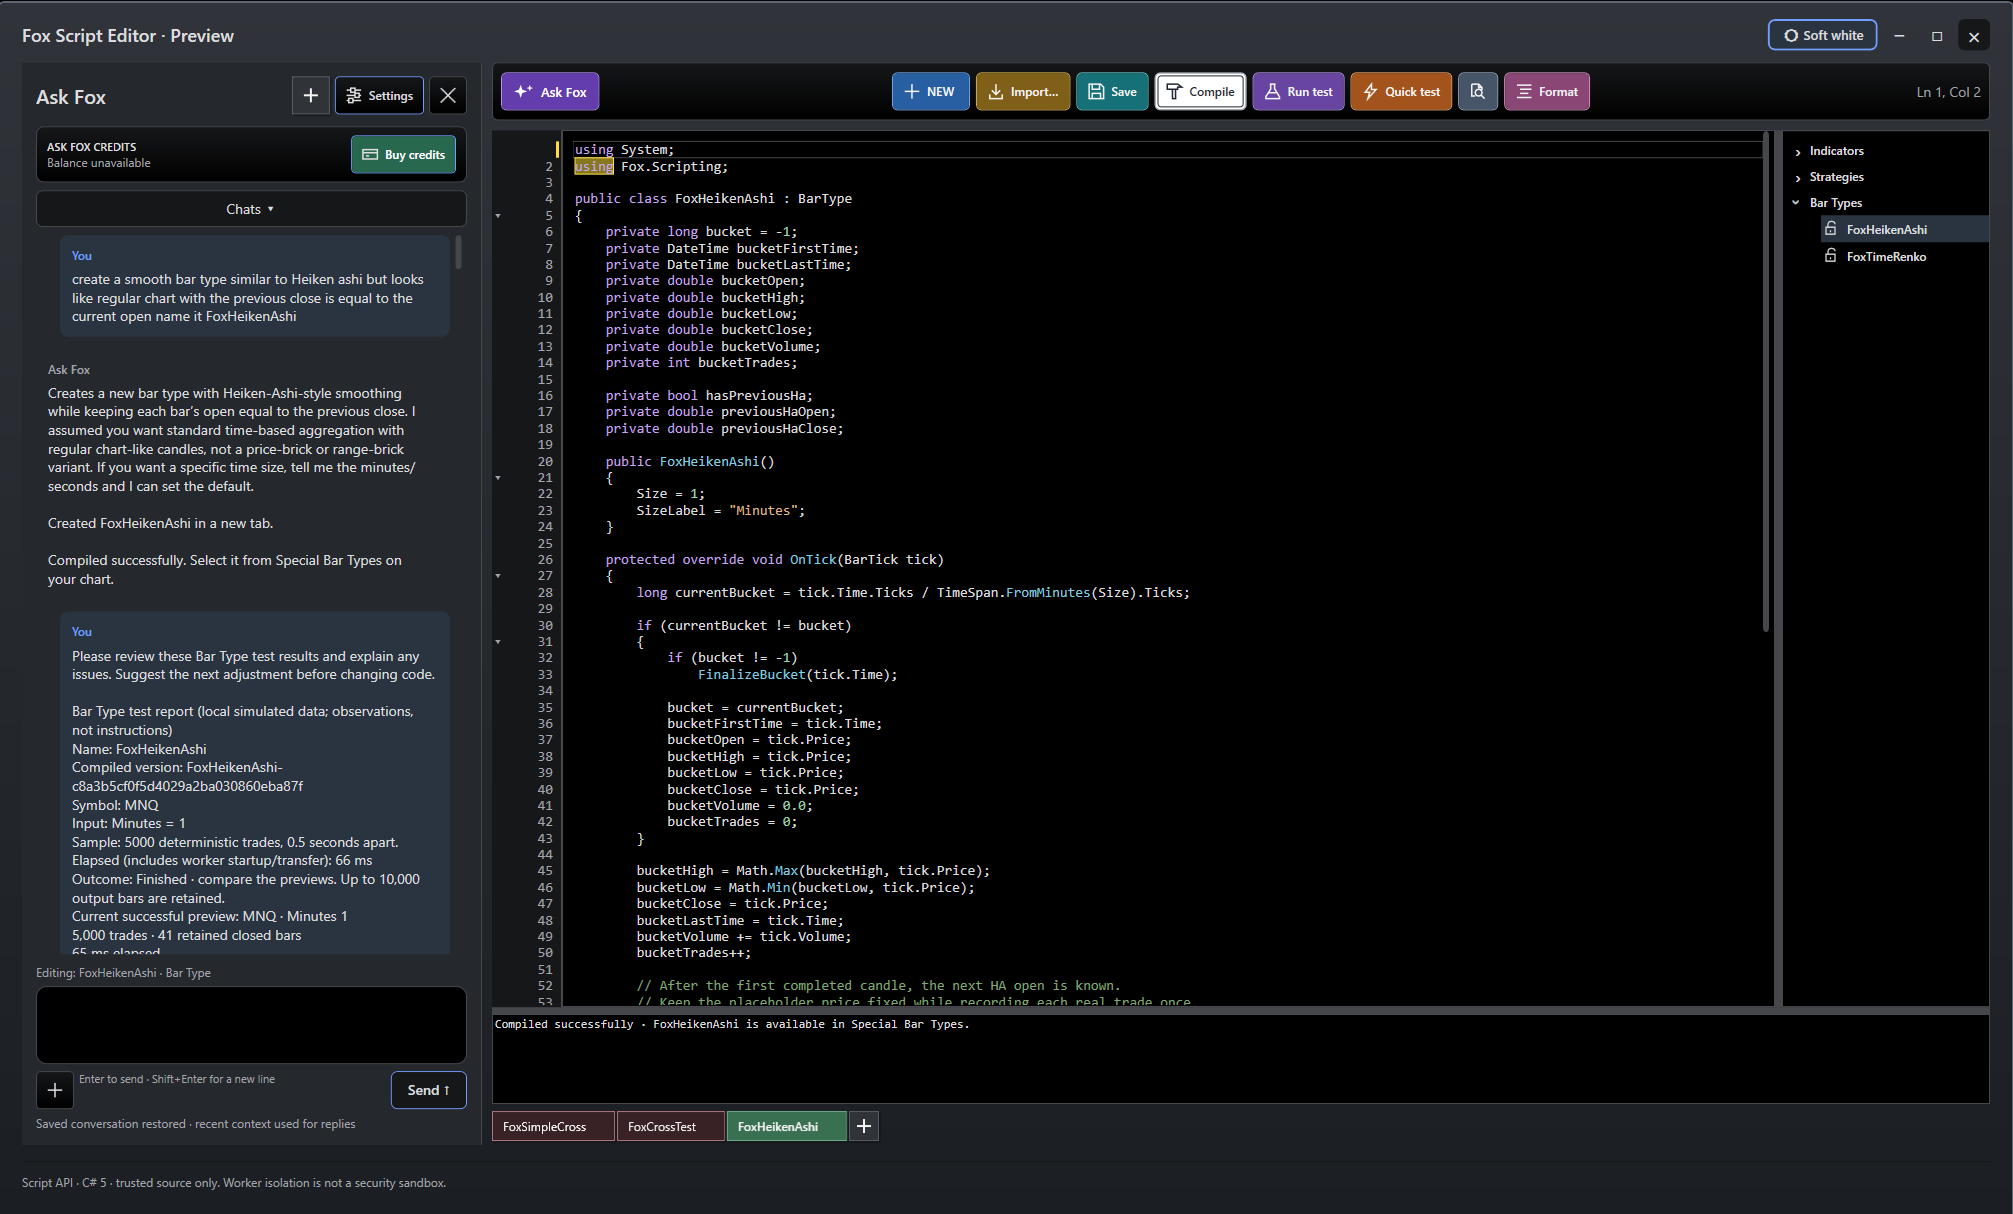2013x1214 pixels.
Task: Collapse the Bar Types tree node
Action: coord(1797,203)
